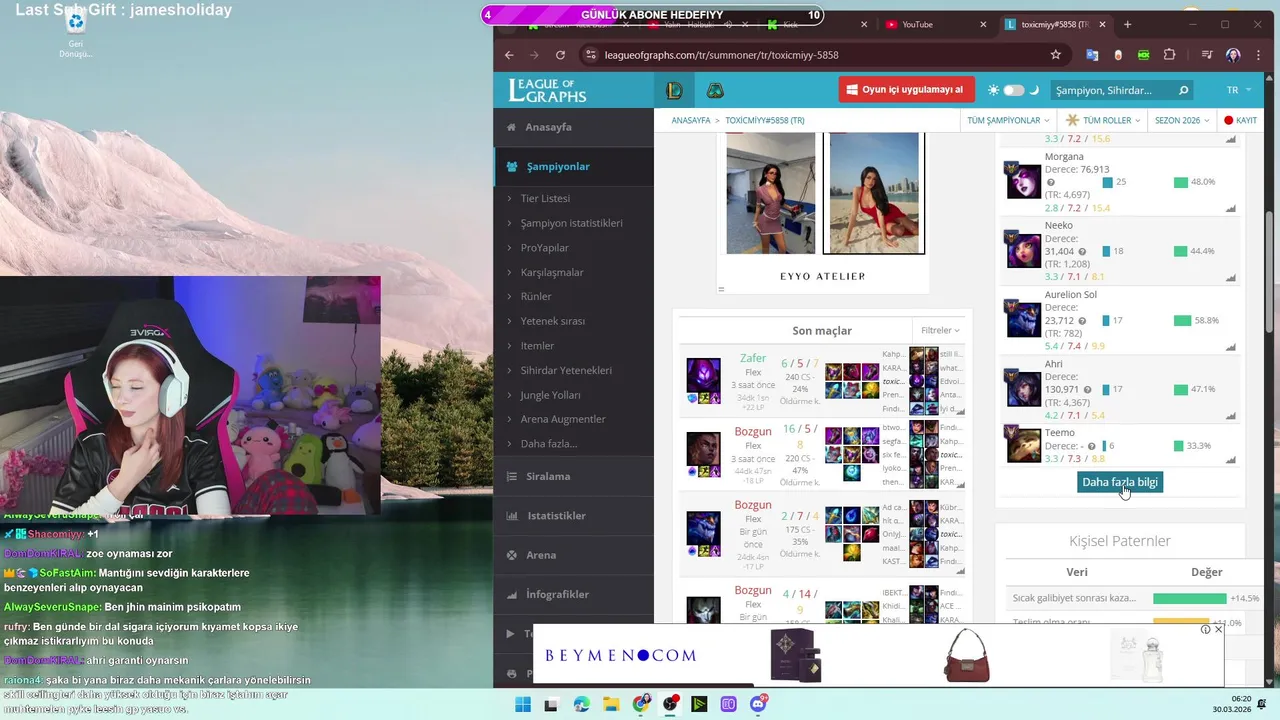
Task: Open Rünler link
Action: tap(536, 296)
